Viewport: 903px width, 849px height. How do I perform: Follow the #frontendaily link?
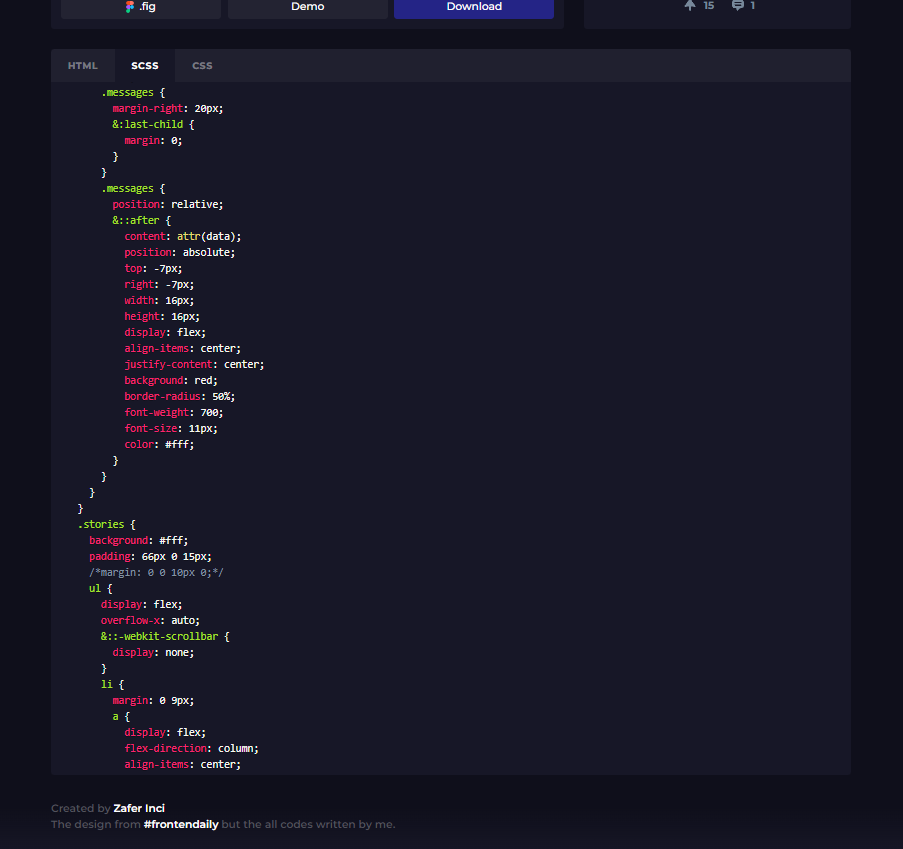pyautogui.click(x=181, y=824)
